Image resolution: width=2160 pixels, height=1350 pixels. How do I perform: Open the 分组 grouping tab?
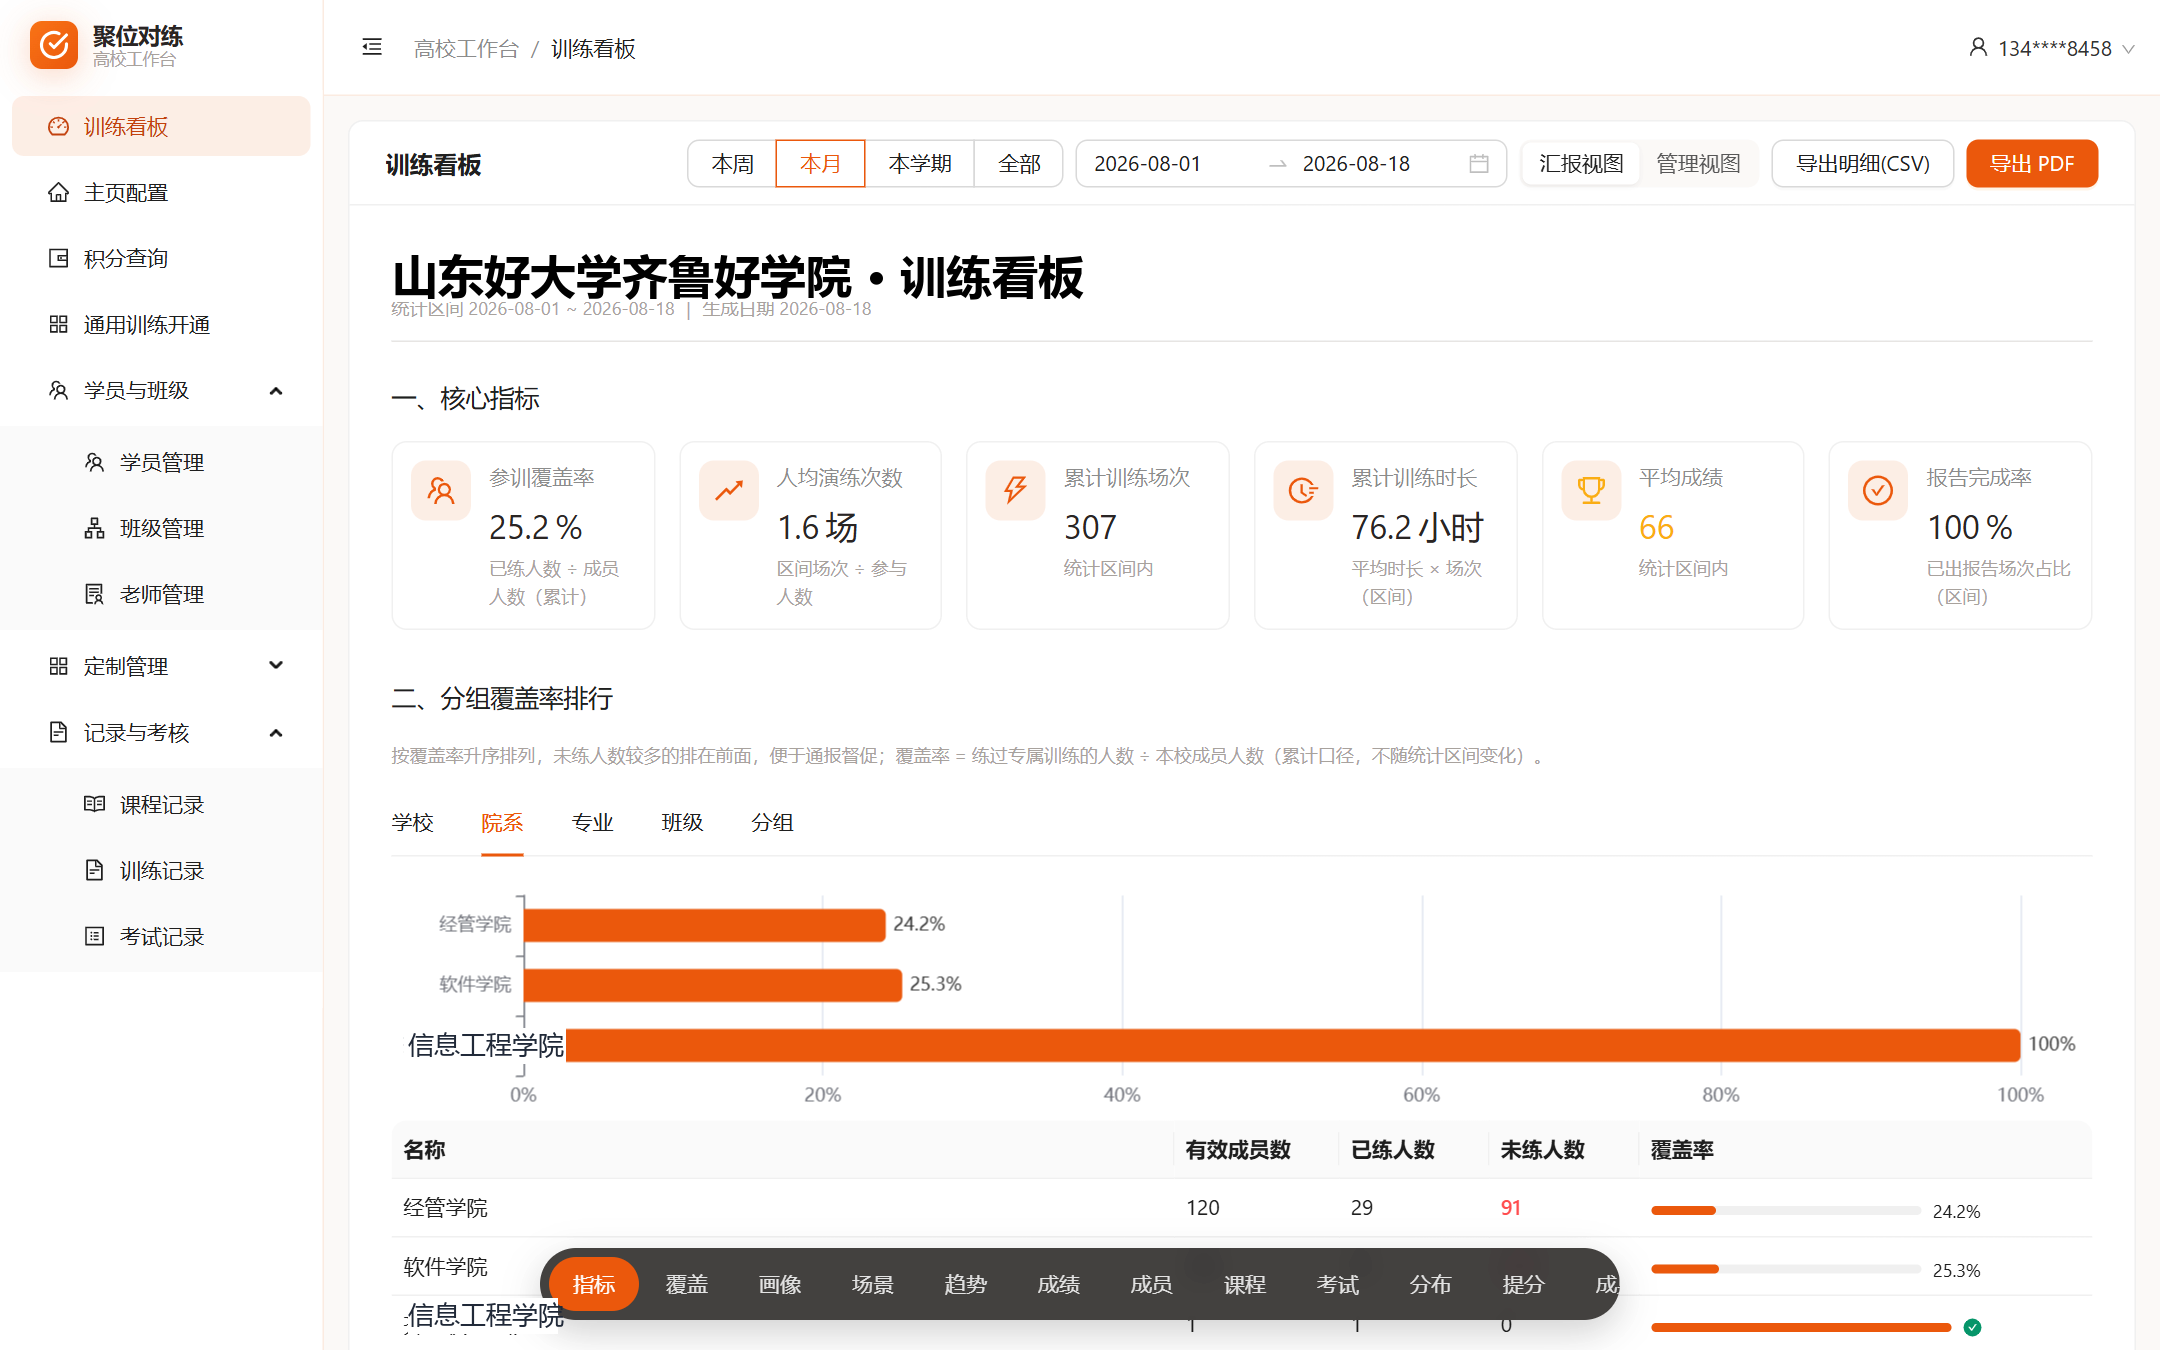(x=772, y=822)
